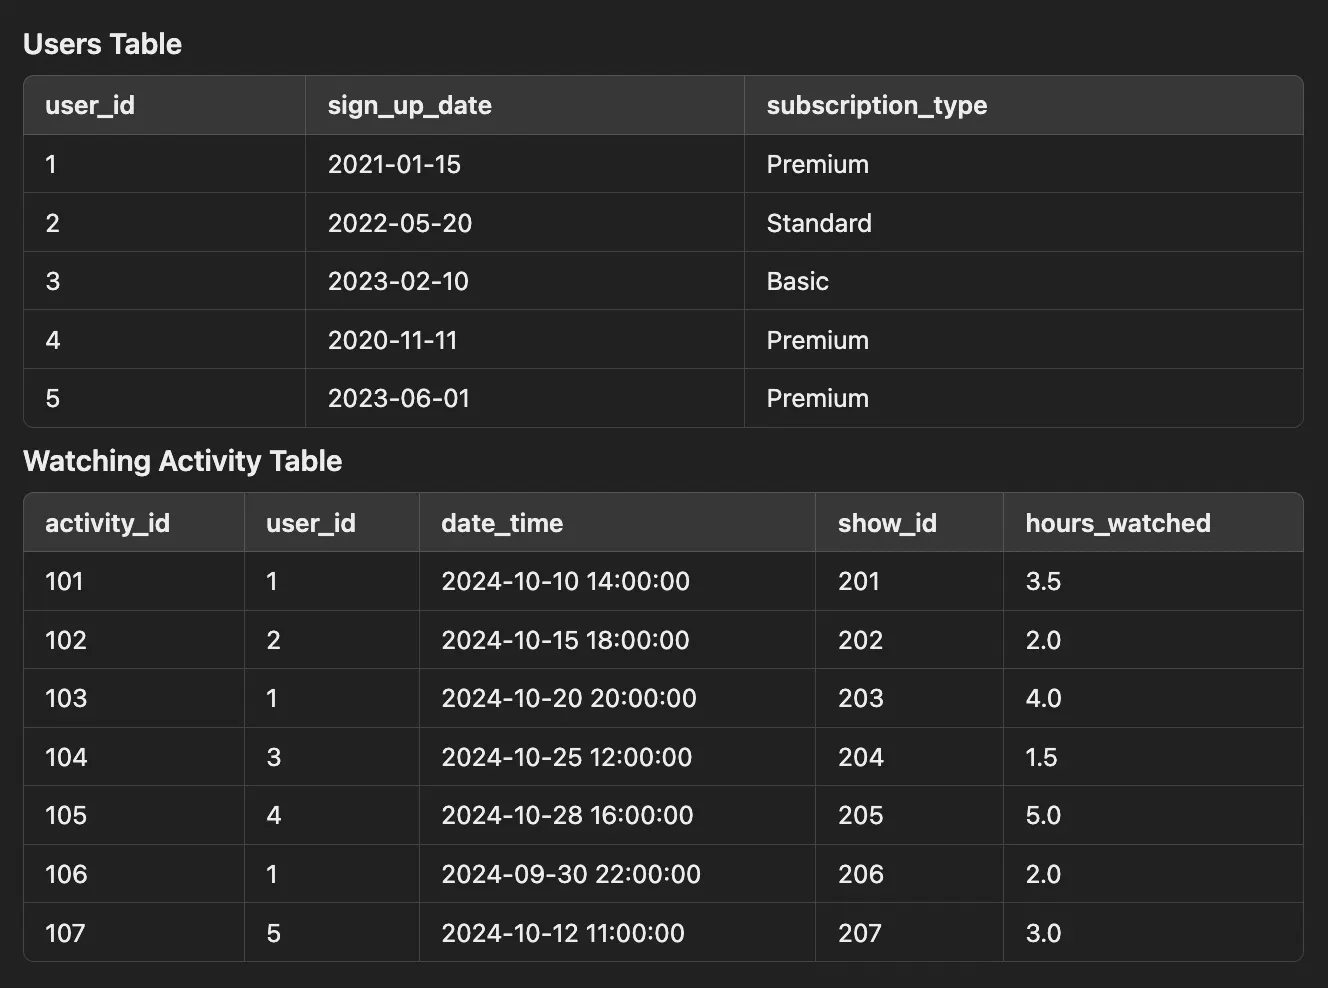The width and height of the screenshot is (1328, 988).
Task: Select the hours_watched value 3.5
Action: coord(1043,581)
